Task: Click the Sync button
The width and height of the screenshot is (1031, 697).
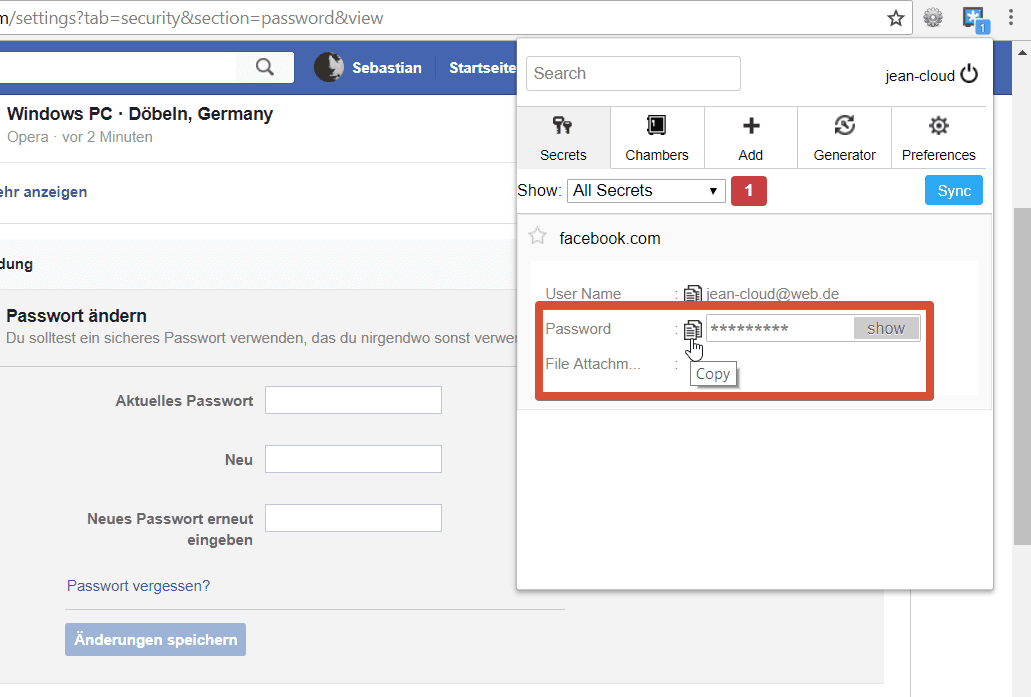Action: (953, 191)
